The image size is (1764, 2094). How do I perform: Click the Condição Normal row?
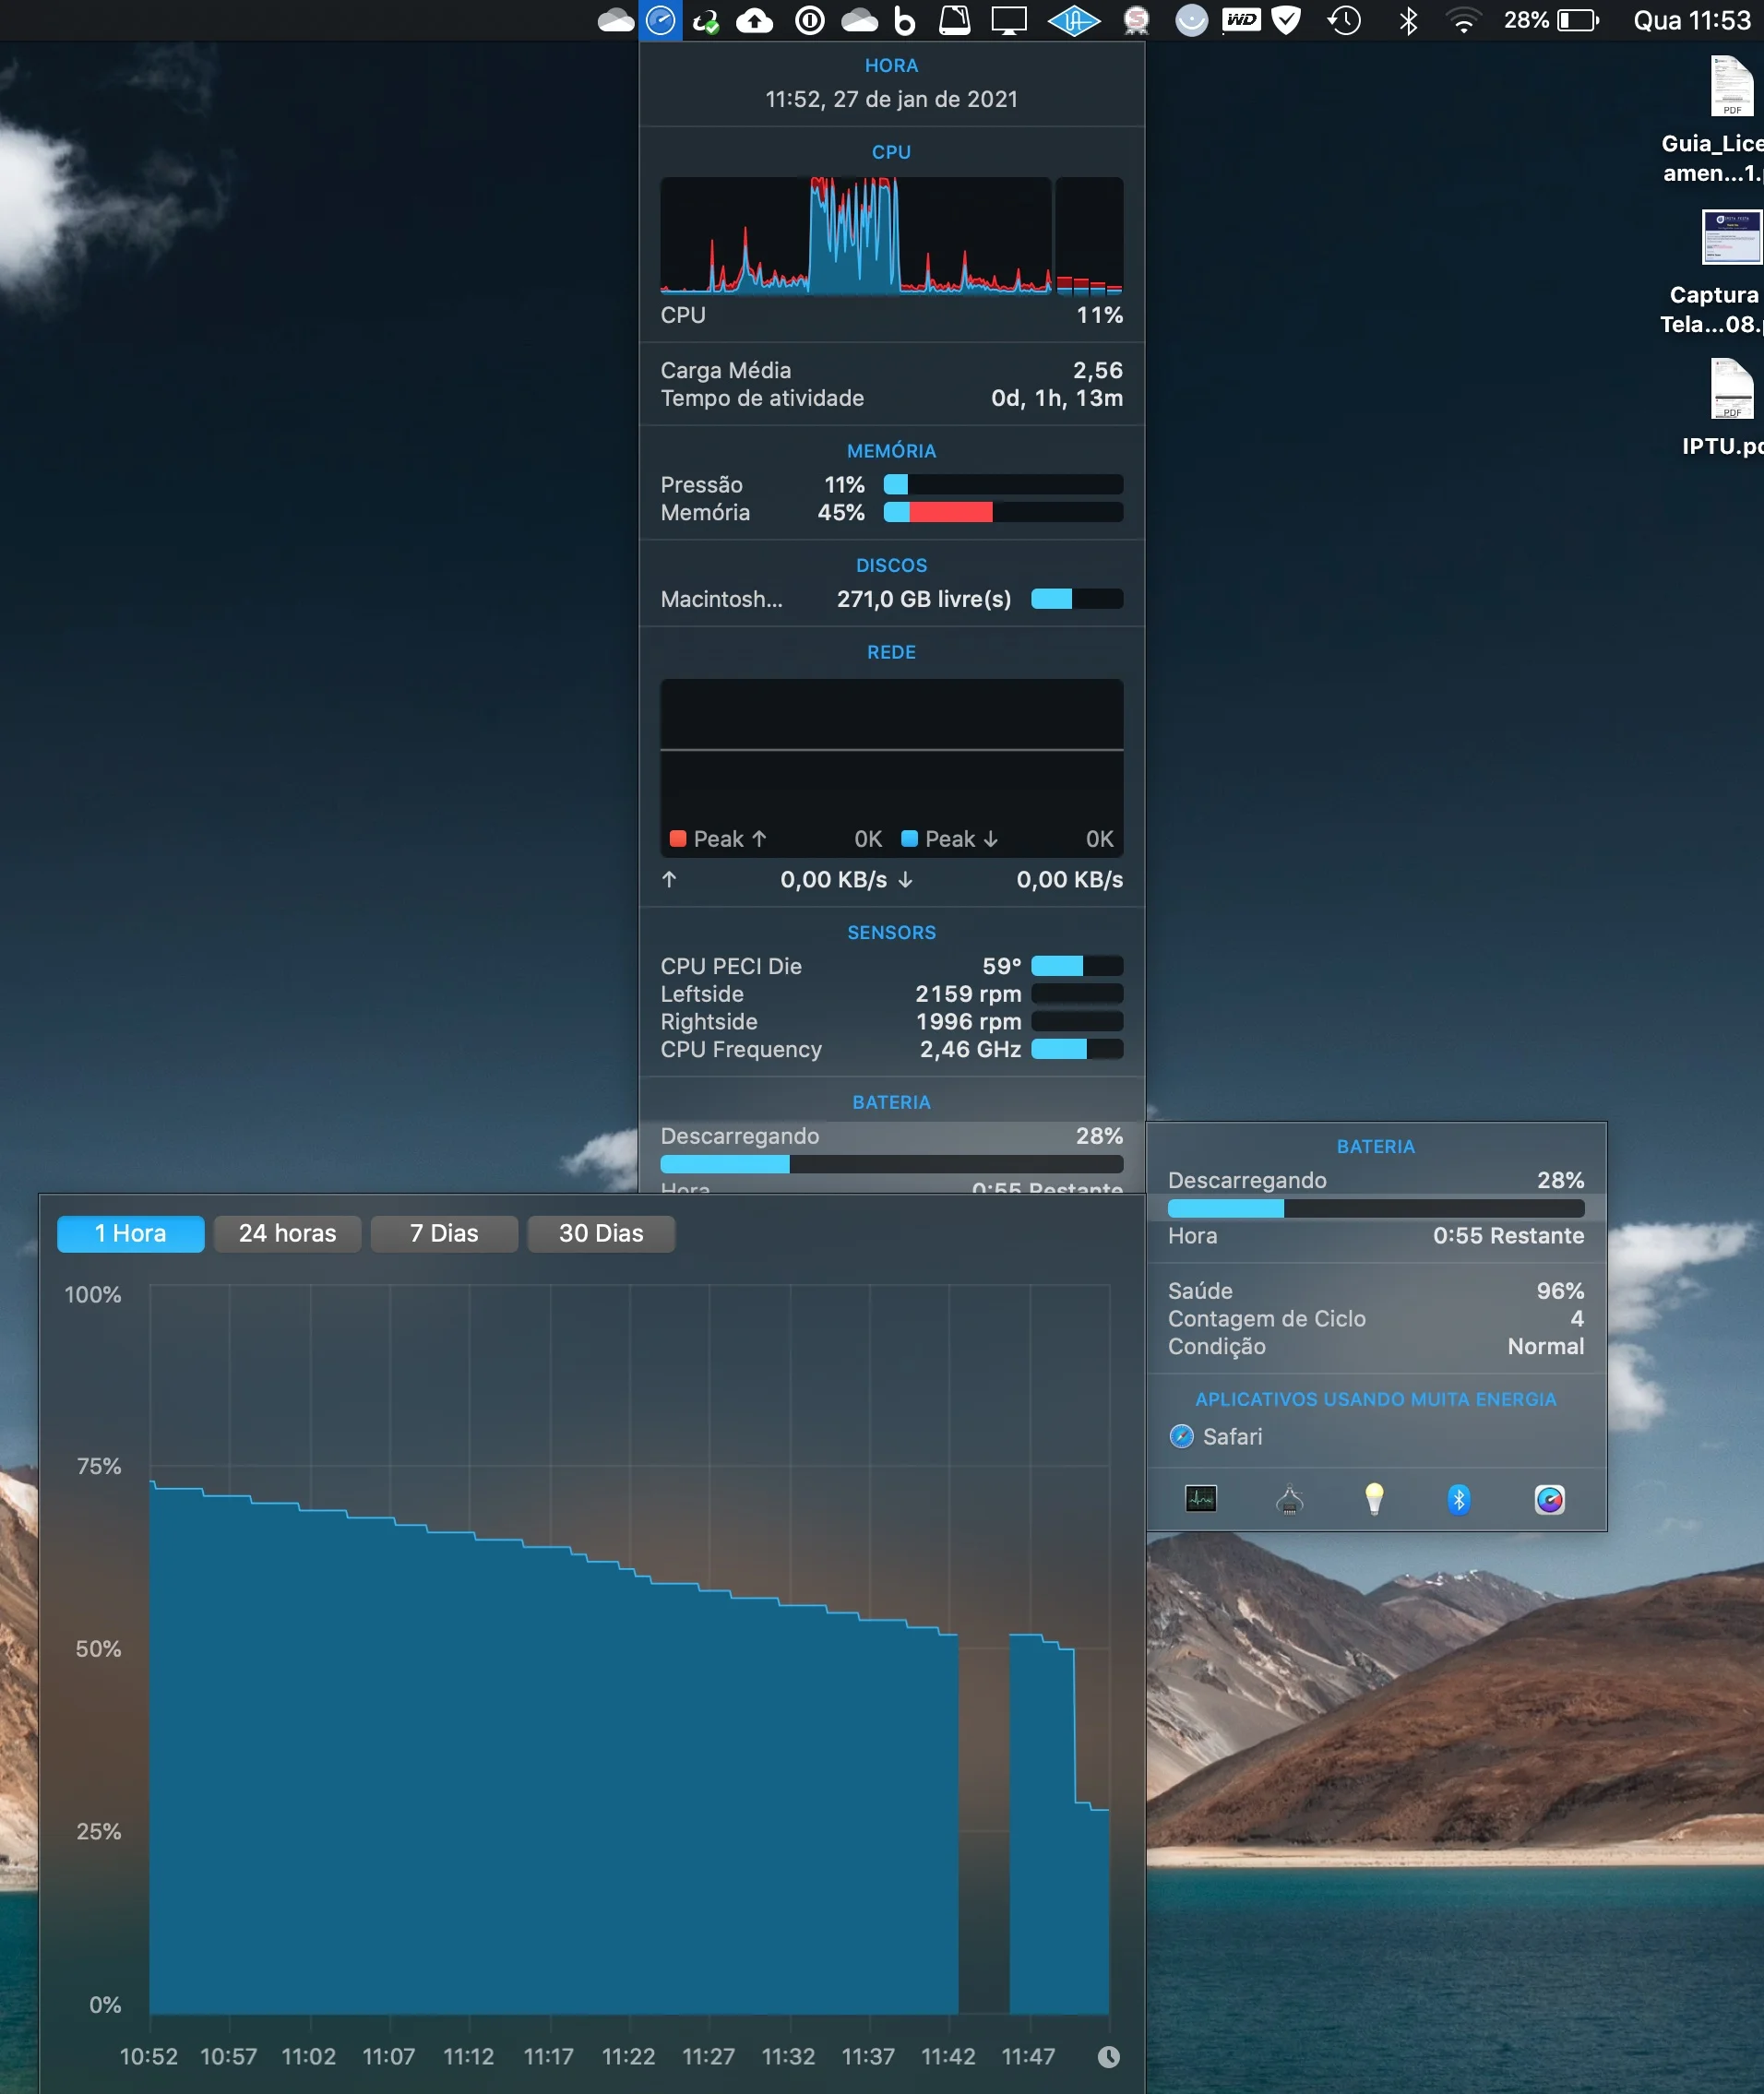[x=1375, y=1347]
